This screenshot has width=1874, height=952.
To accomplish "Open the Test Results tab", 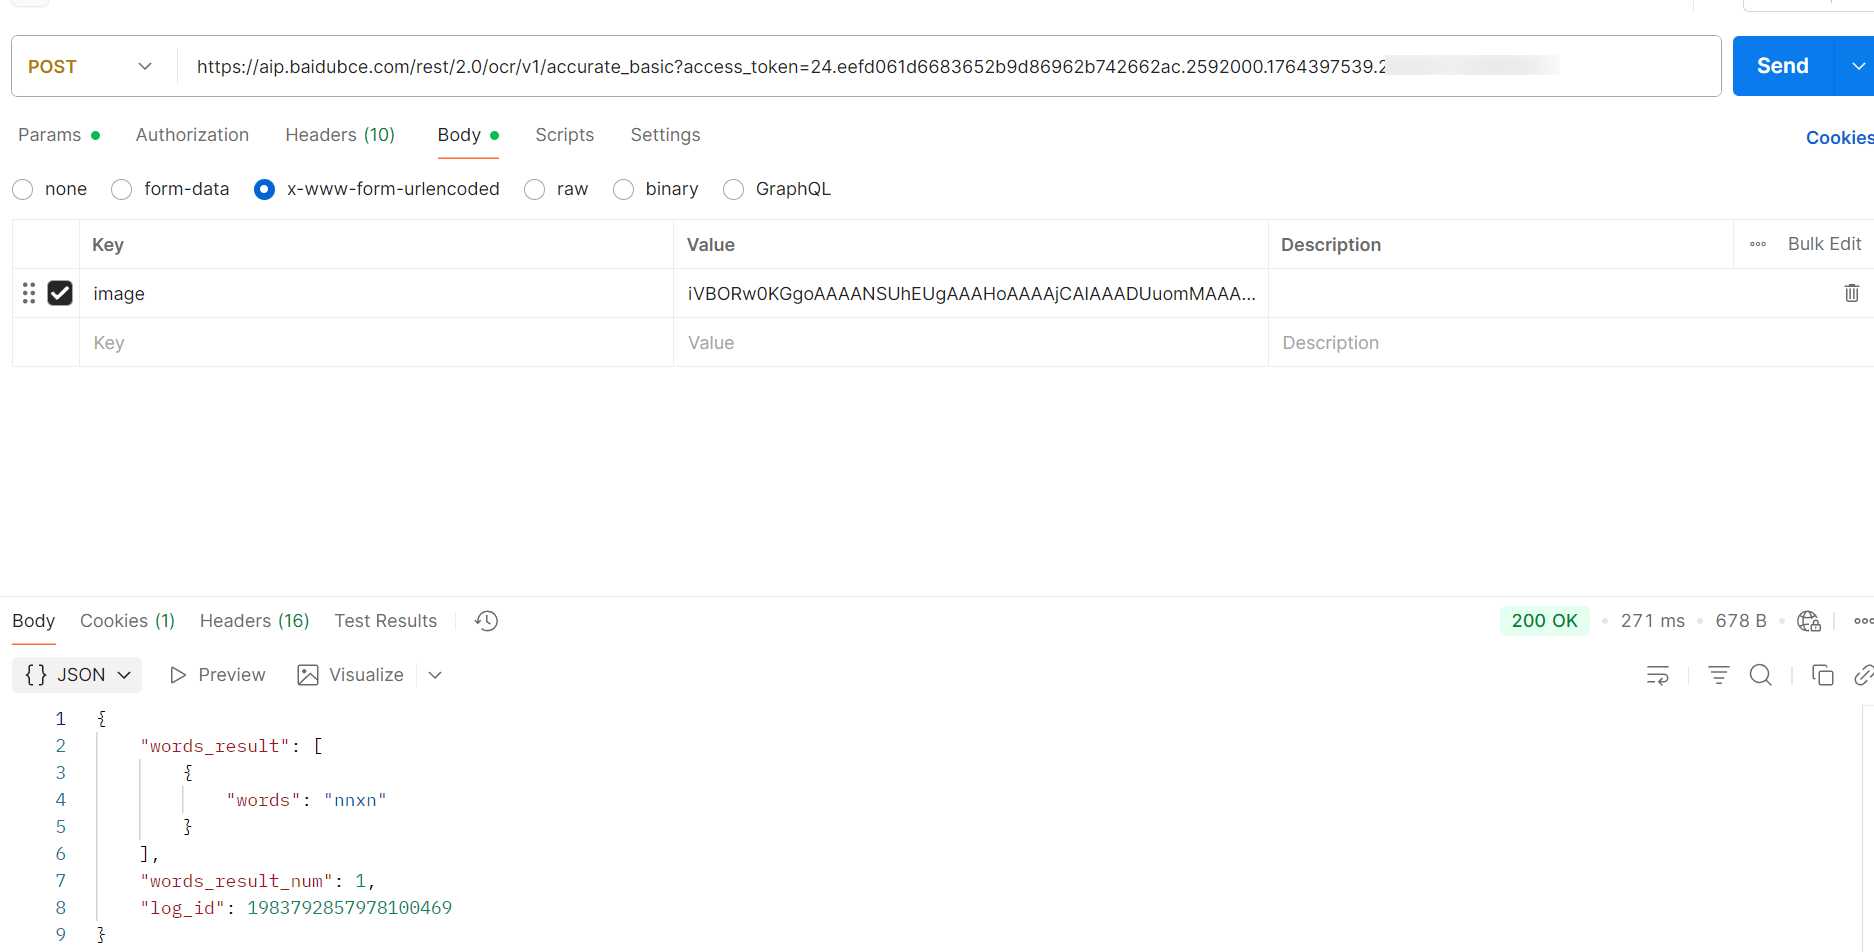I will pyautogui.click(x=385, y=621).
